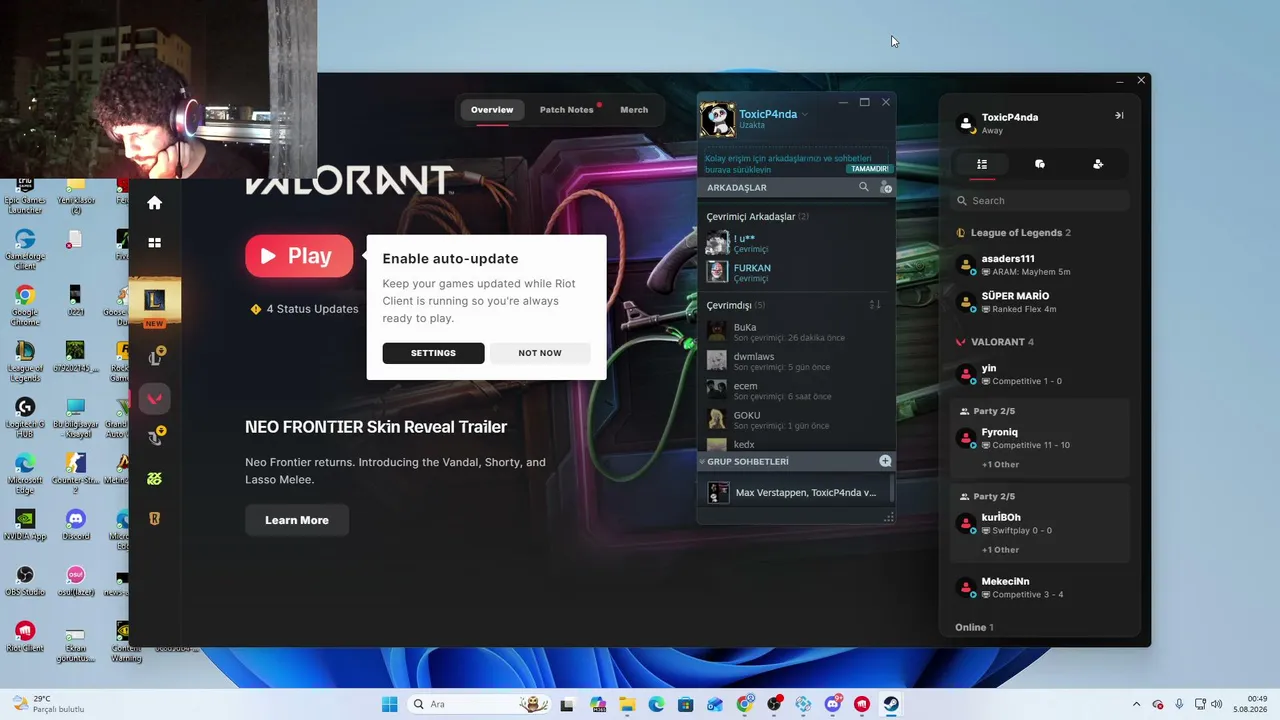
Task: Search Steam friends with the magnifier icon
Action: point(864,187)
